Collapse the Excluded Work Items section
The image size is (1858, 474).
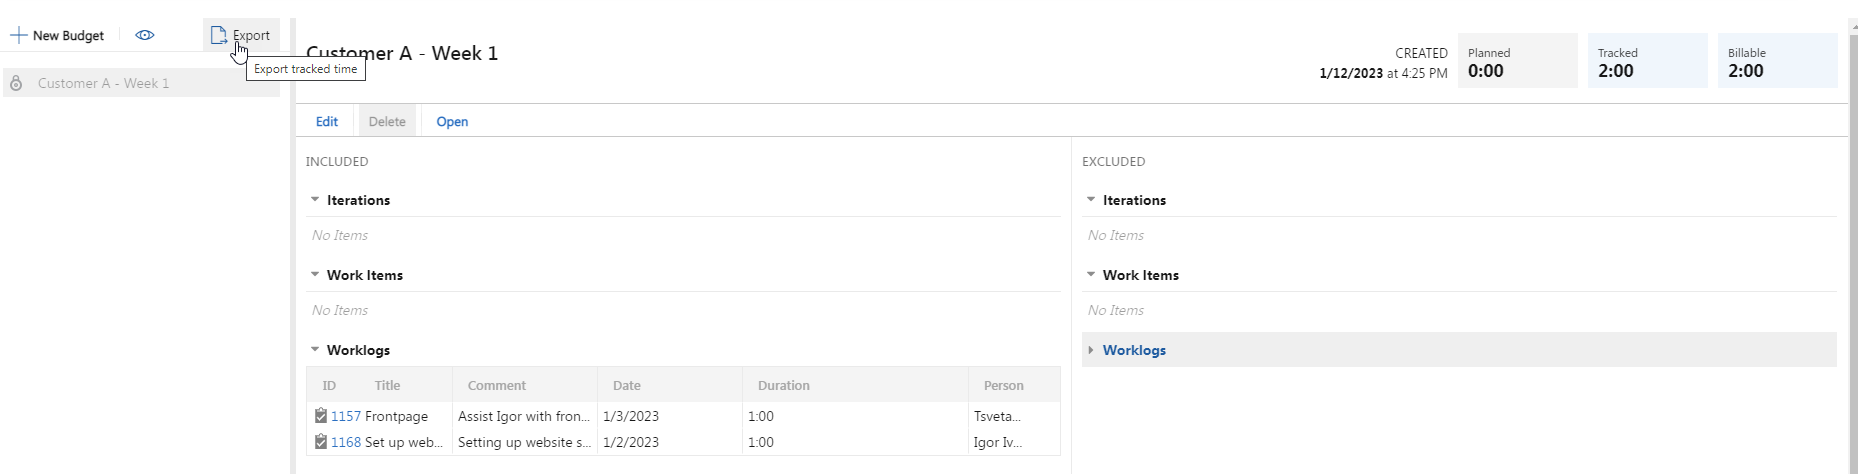(1091, 274)
